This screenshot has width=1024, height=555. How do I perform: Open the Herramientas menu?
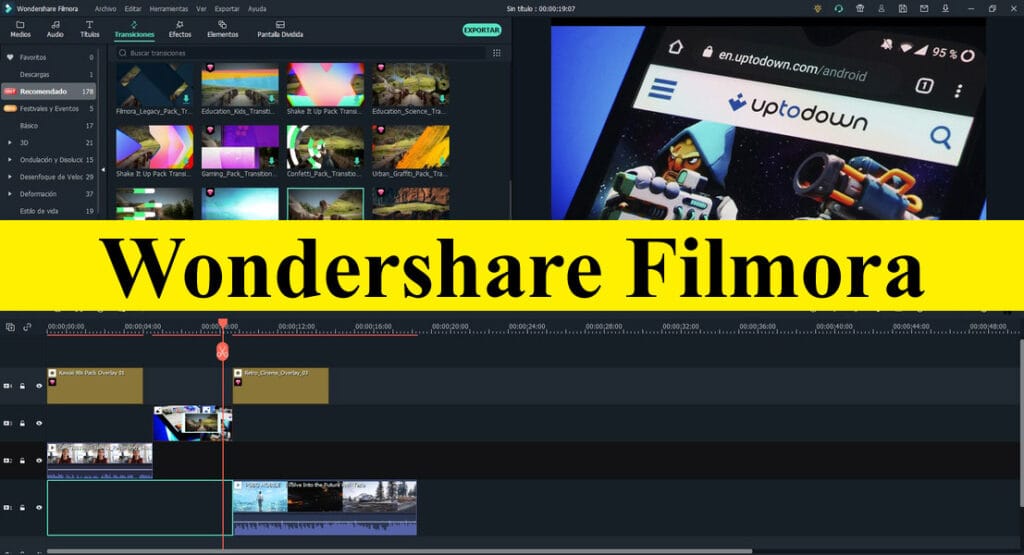click(x=167, y=8)
